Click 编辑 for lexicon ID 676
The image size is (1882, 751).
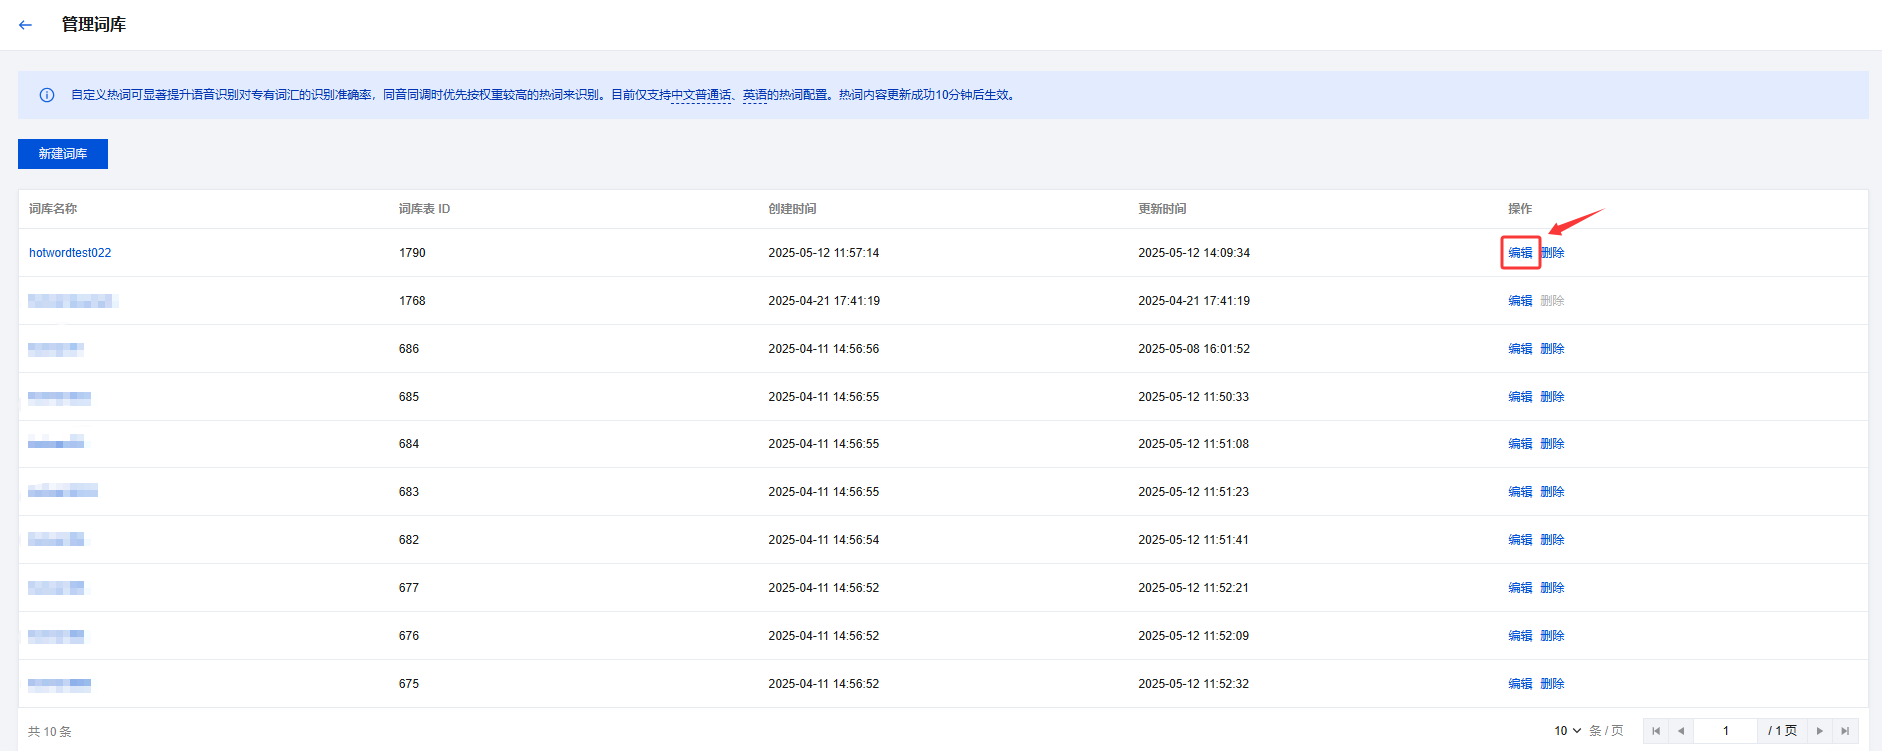1520,636
